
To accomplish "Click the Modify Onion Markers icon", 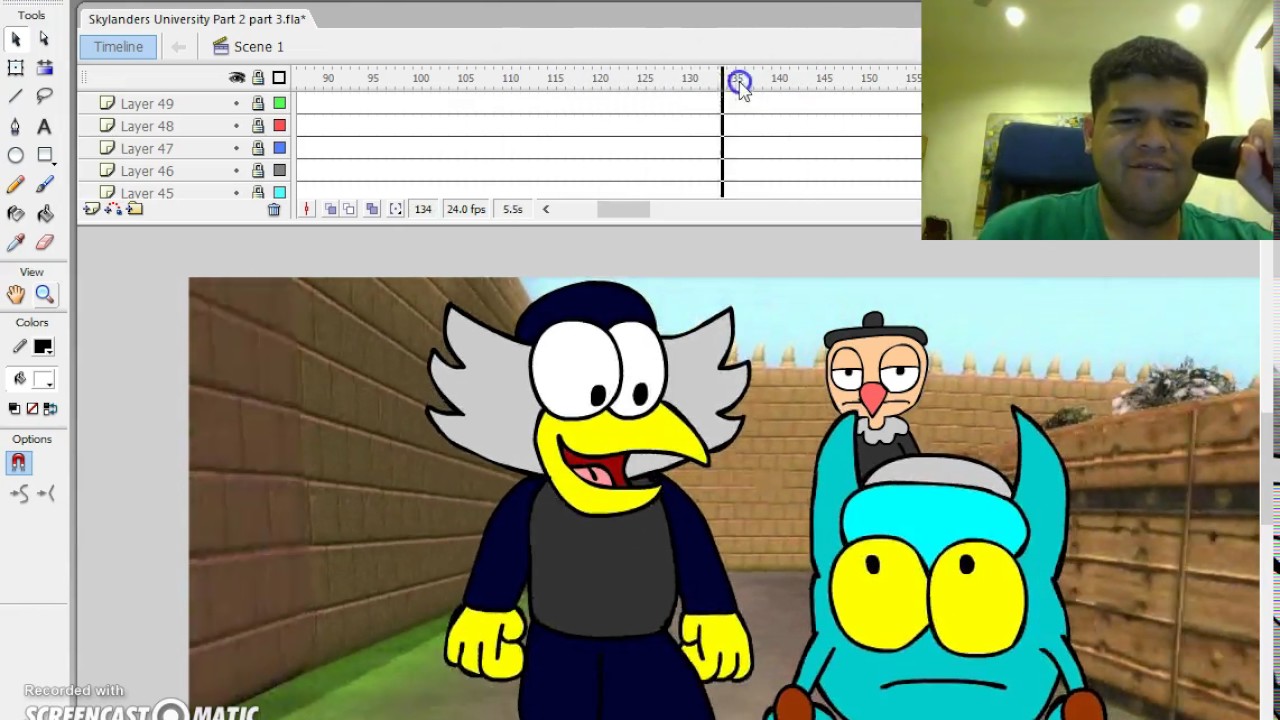I will click(396, 209).
